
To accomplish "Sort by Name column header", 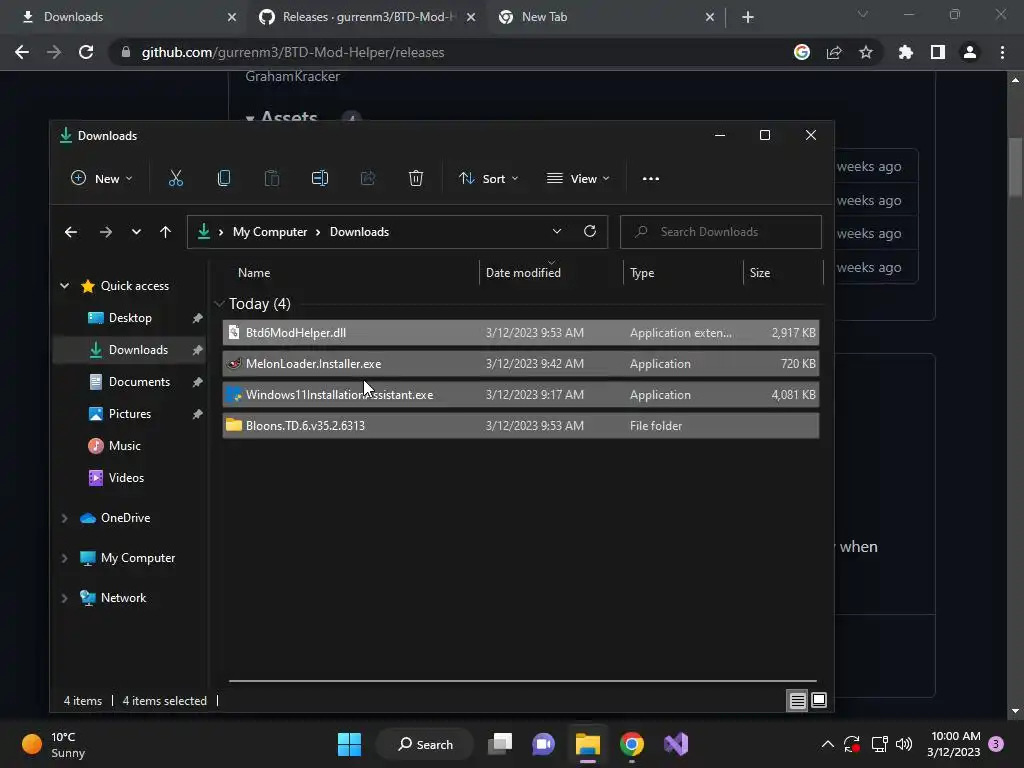I will pos(254,273).
